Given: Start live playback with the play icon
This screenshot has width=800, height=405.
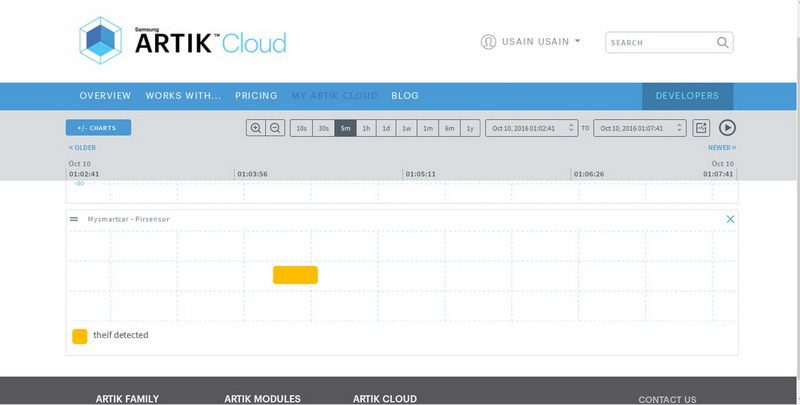Looking at the screenshot, I should [727, 128].
